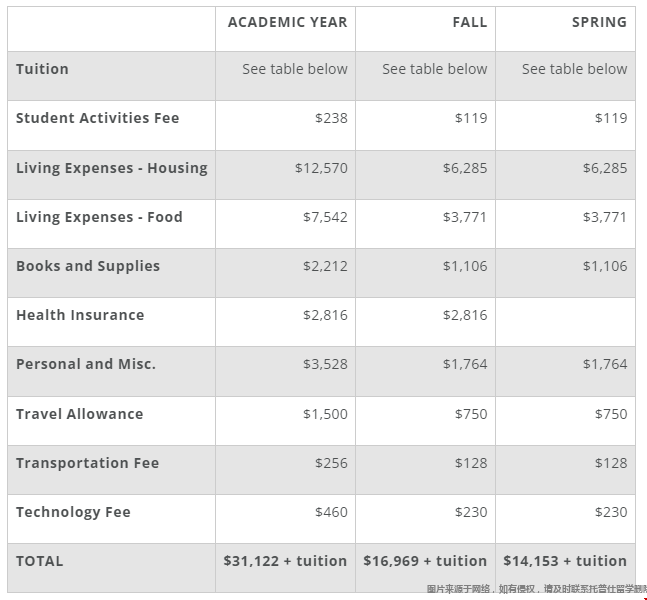Click the Technology Fee row label
Viewport: 647px width, 600px height.
[73, 512]
